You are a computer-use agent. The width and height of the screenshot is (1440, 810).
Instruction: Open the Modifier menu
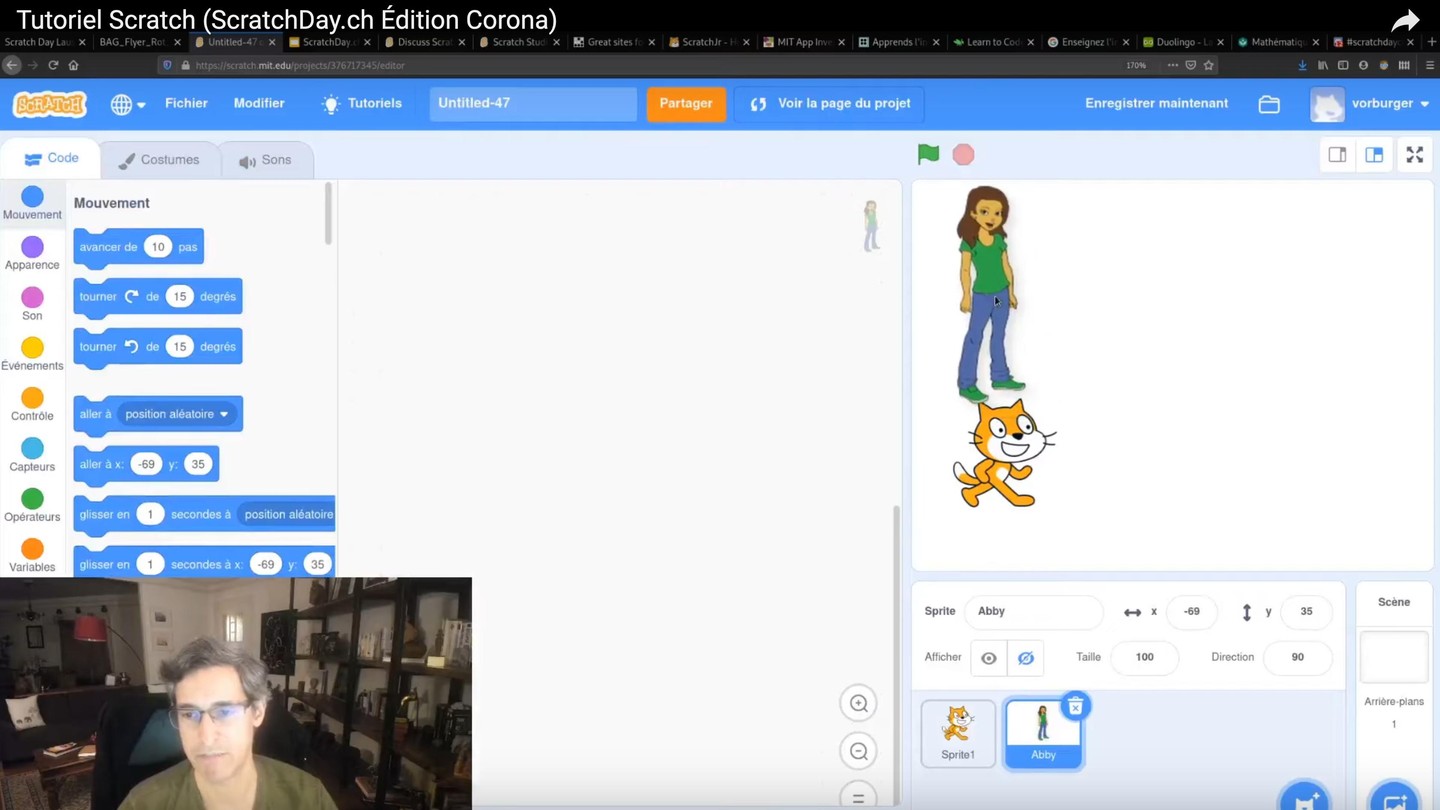click(x=259, y=103)
